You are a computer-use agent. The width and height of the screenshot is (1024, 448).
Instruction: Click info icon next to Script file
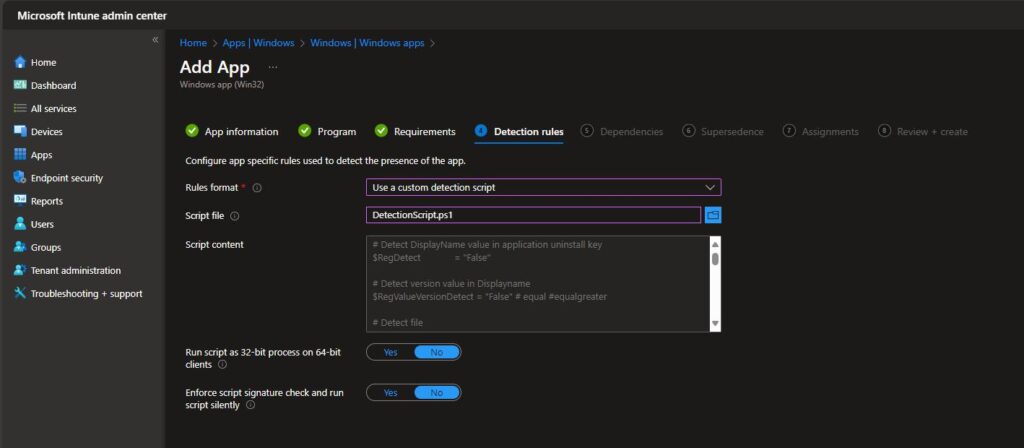(235, 216)
